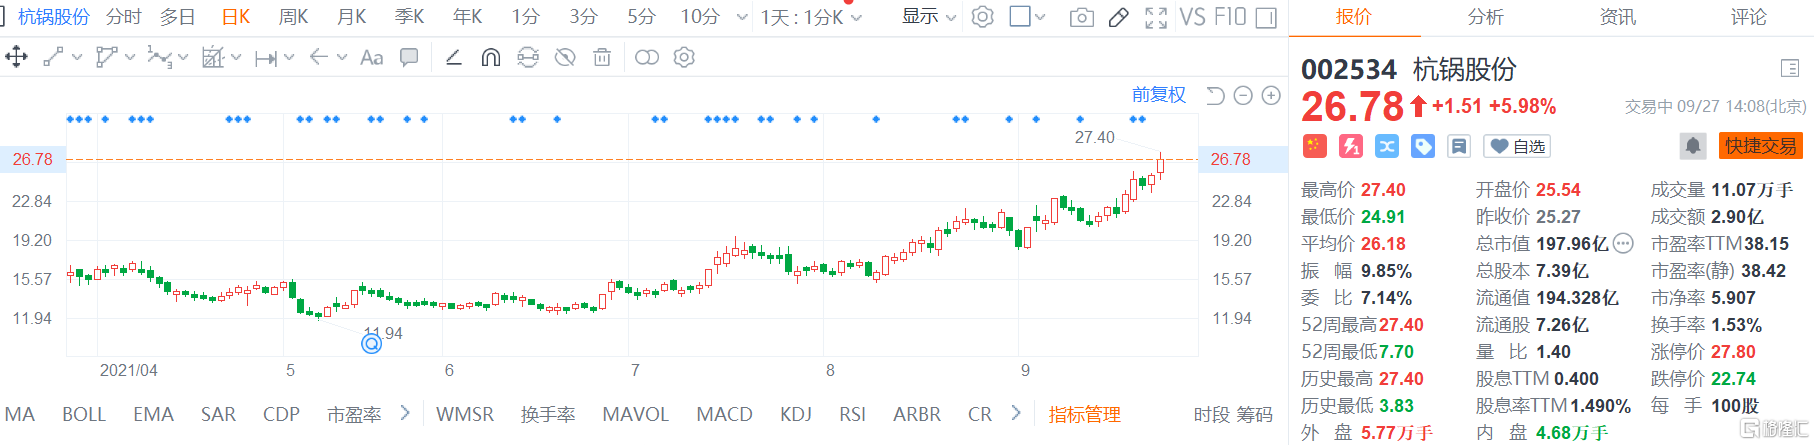Select the 月K monthly candlestick period

tap(352, 17)
